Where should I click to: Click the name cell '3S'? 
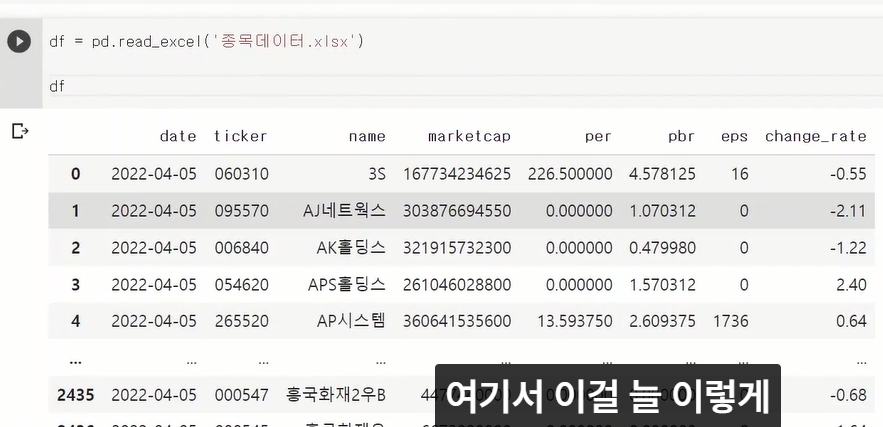point(377,174)
